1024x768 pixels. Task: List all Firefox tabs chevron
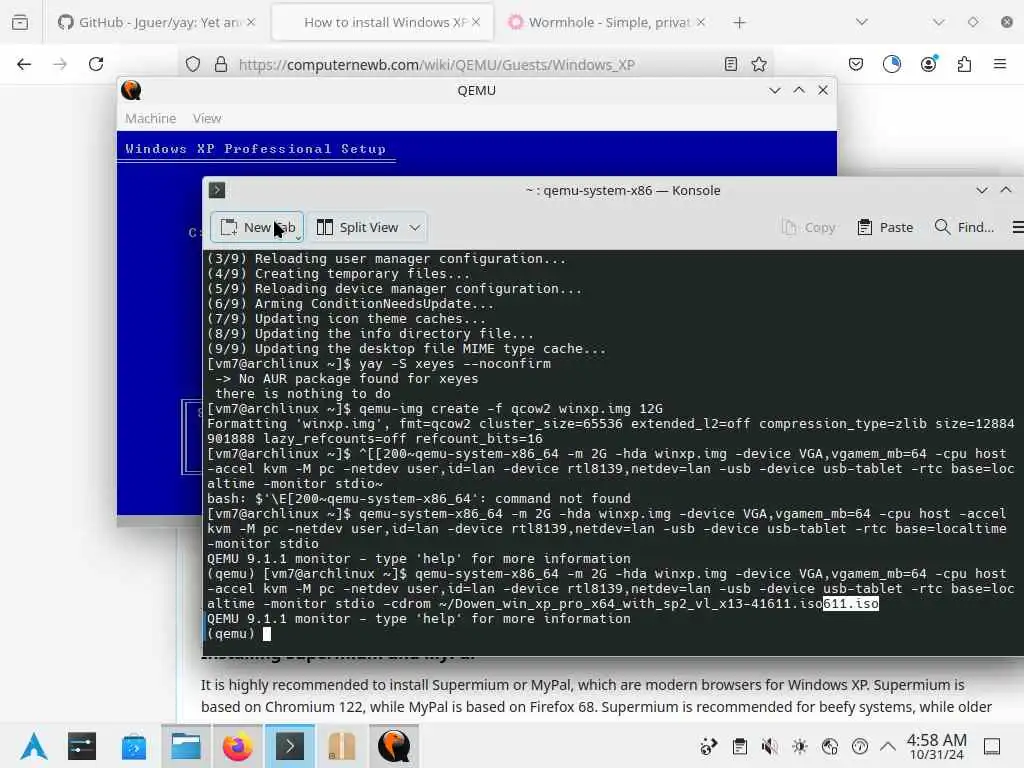[x=862, y=22]
